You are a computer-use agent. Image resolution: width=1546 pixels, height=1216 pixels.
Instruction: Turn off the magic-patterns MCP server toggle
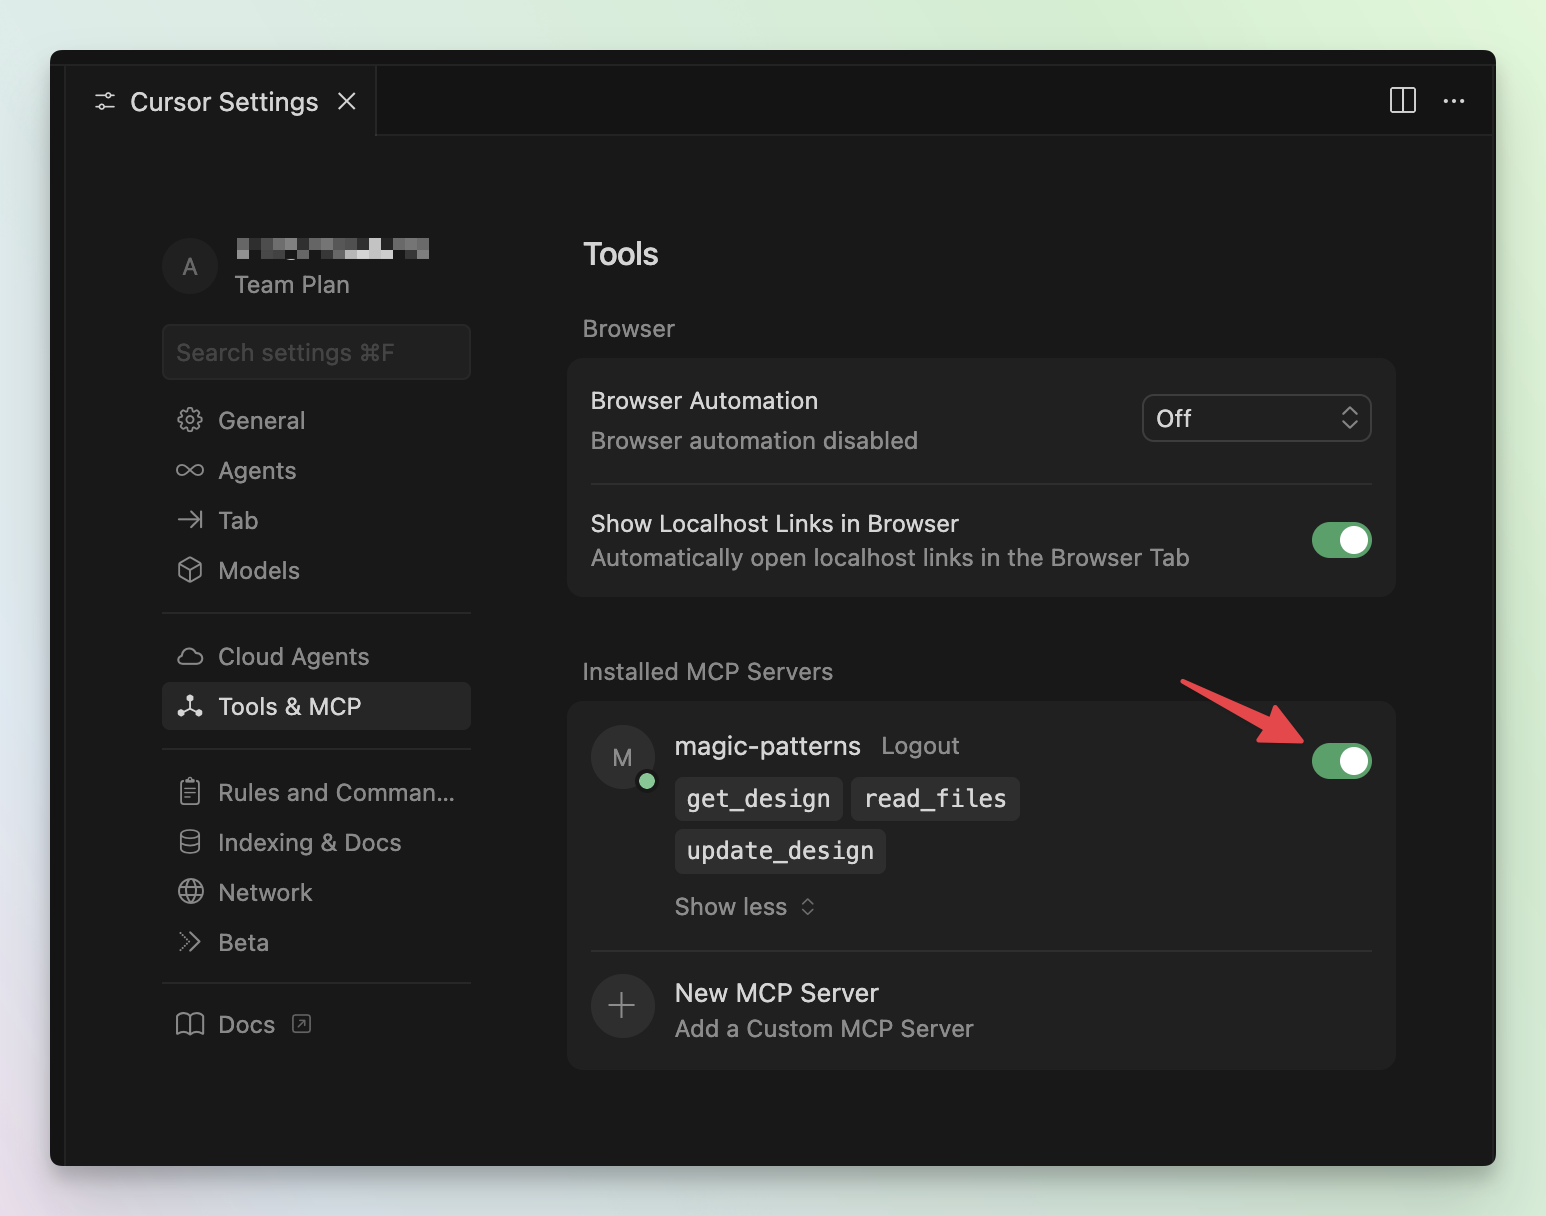(x=1341, y=761)
